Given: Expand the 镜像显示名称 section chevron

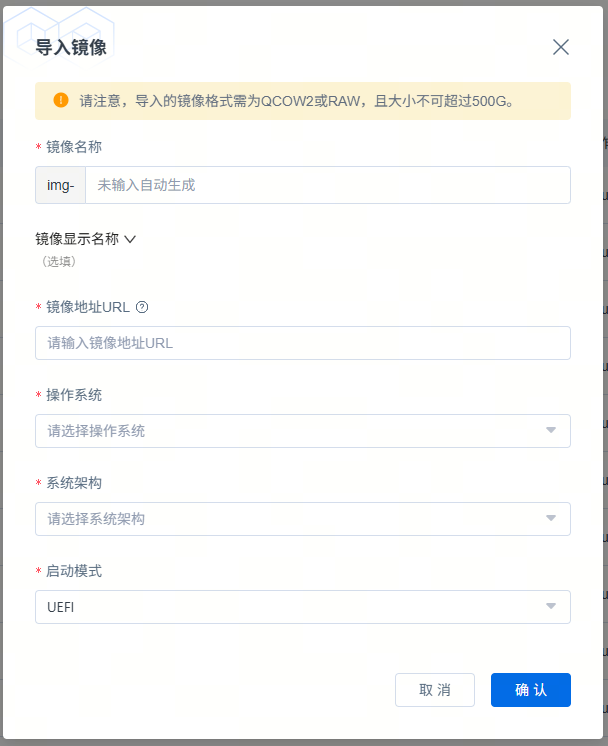Looking at the screenshot, I should point(129,239).
